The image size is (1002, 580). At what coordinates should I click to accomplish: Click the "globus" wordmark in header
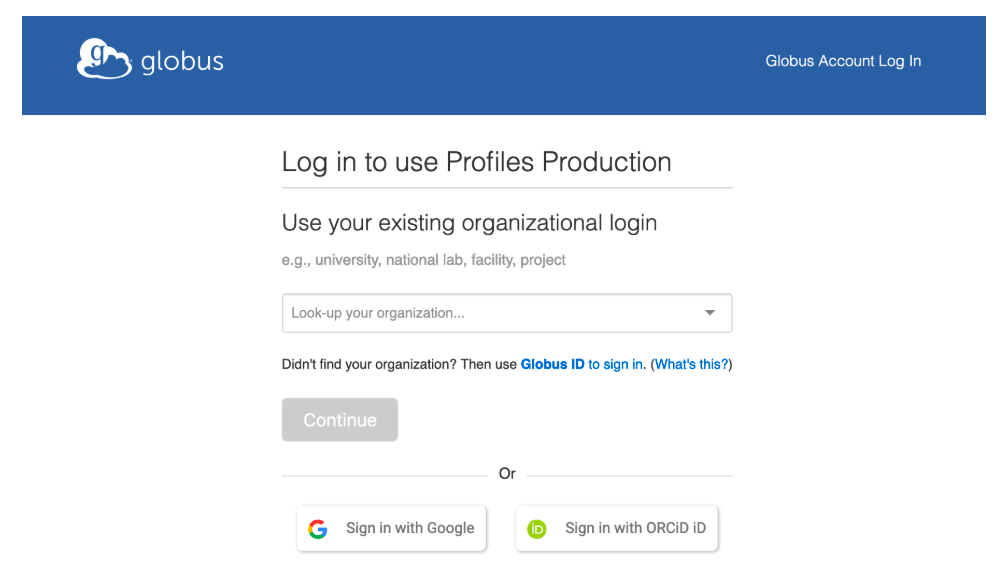click(182, 61)
